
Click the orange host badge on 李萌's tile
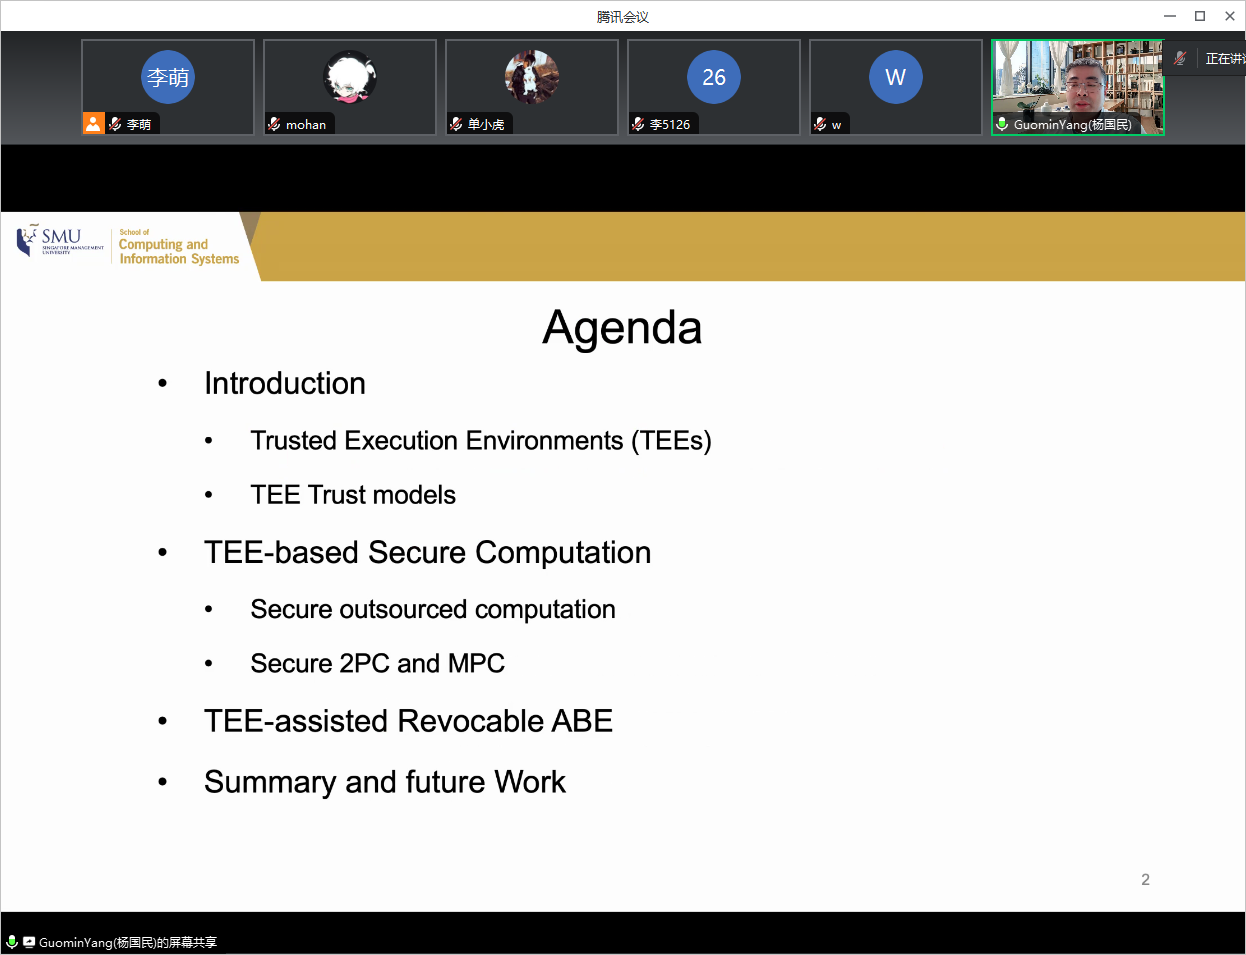[93, 123]
